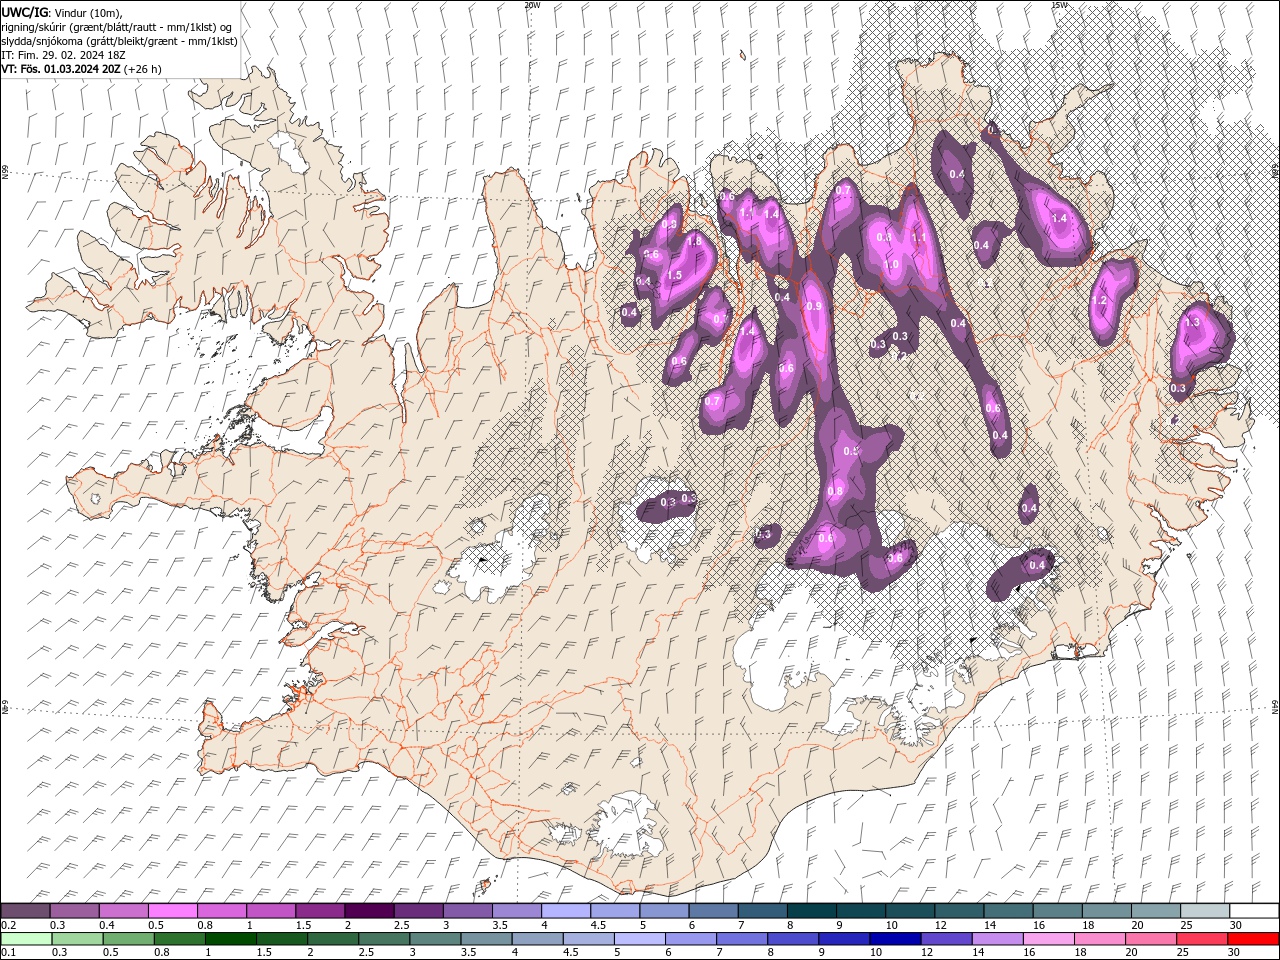Pick the crimson rain swatch at 25
The width and height of the screenshot is (1280, 960).
coord(1203,939)
